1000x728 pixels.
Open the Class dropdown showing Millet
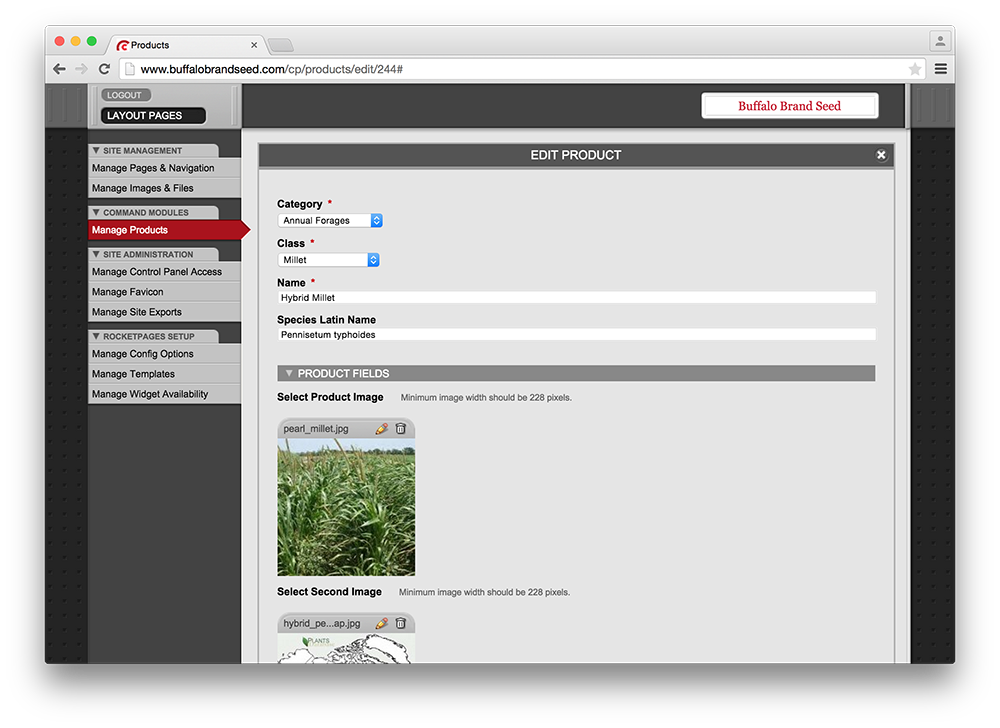328,260
